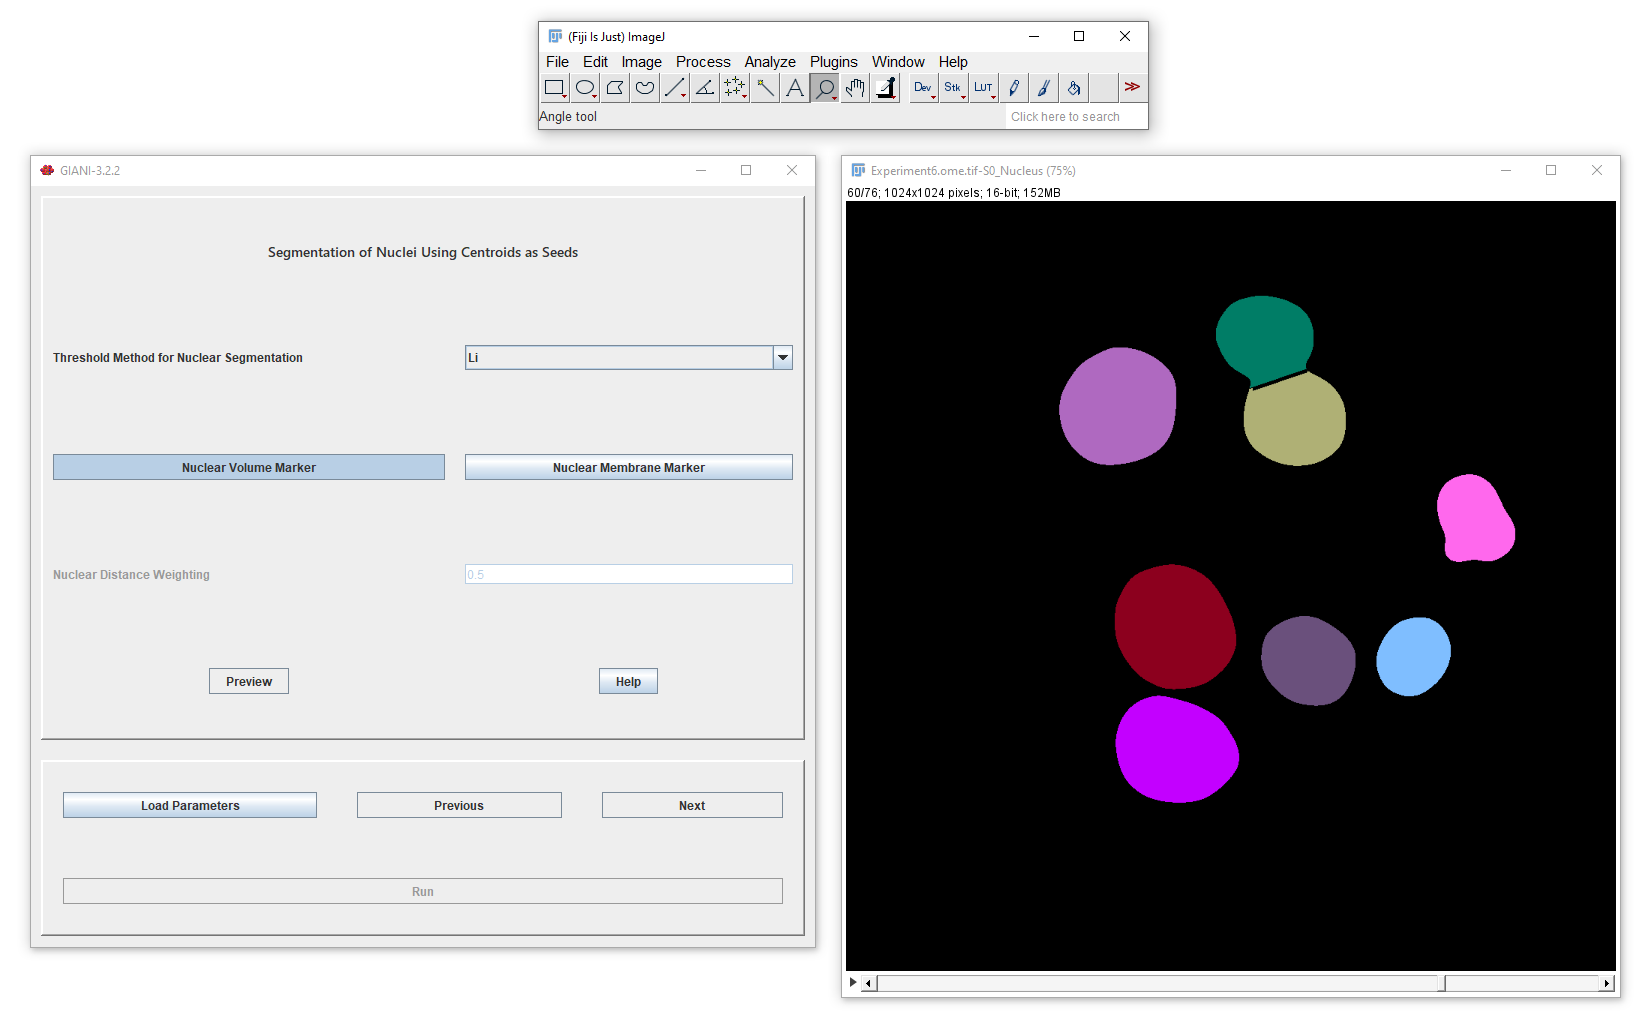Select the Text tool
The image size is (1640, 1023).
coord(795,88)
